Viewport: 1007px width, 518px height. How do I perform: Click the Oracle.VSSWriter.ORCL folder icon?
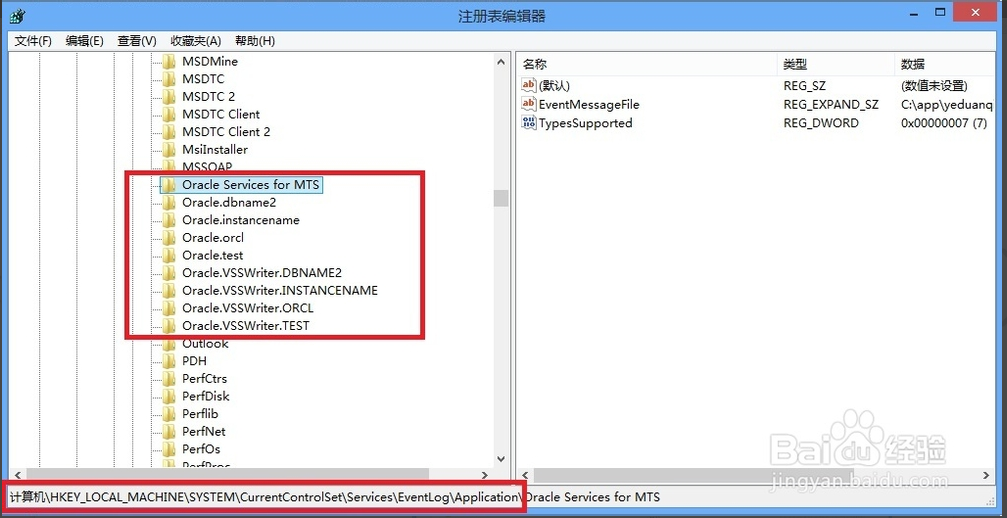(169, 308)
